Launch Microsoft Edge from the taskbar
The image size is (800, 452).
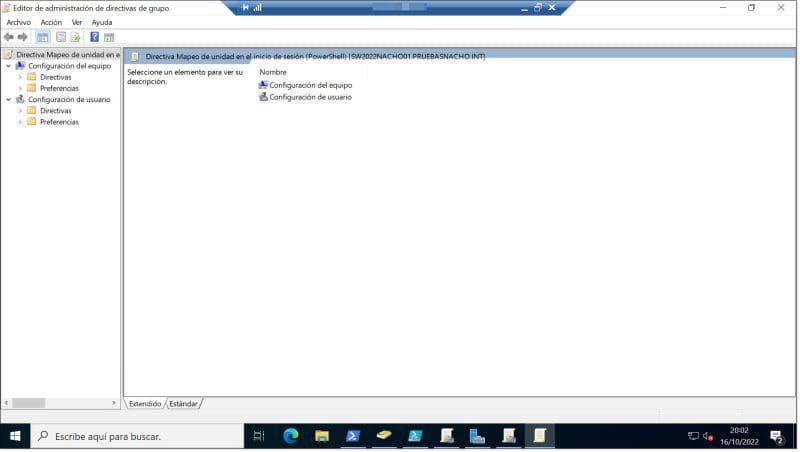(291, 436)
